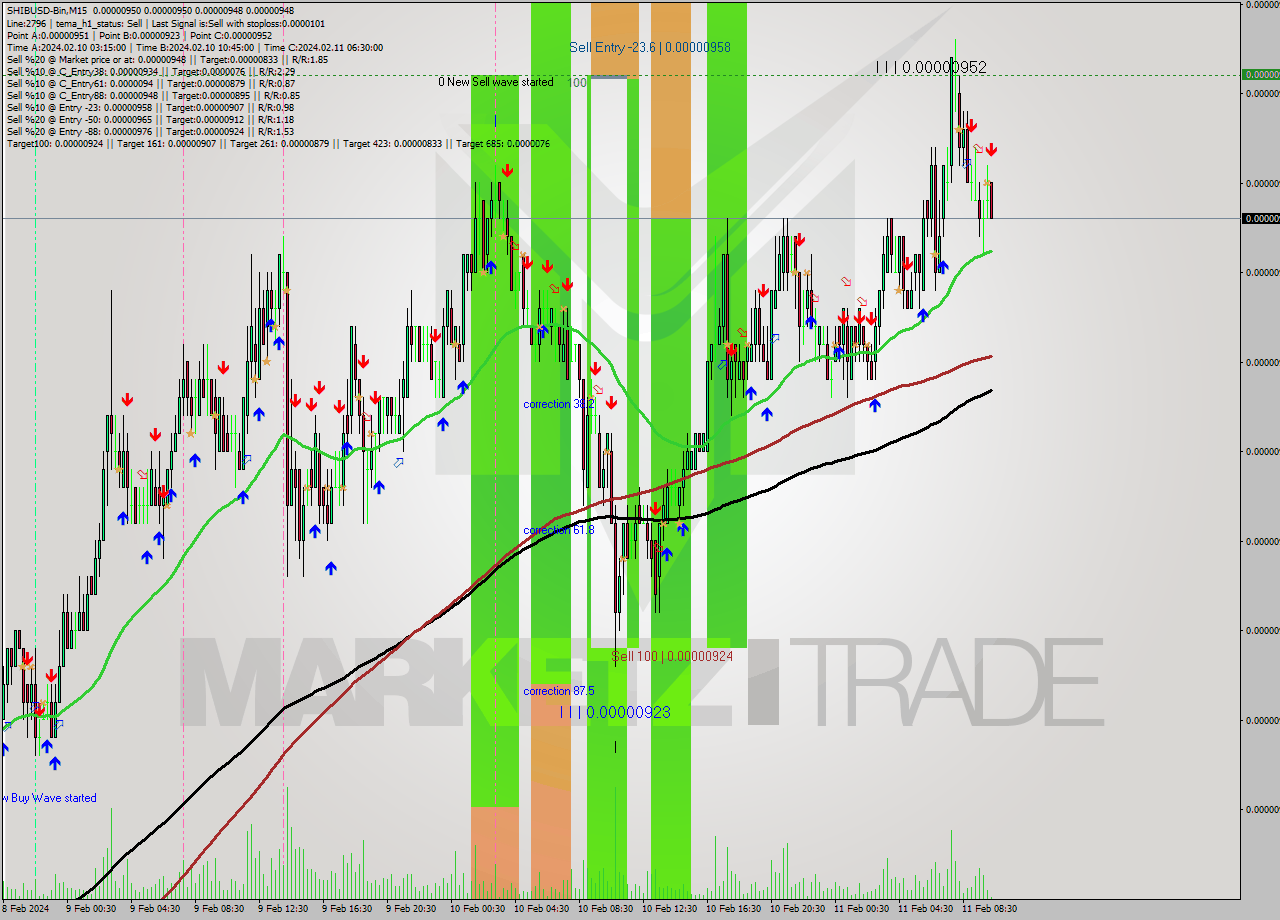Click the 'correction 61.8' label
Viewport: 1280px width, 920px height.
point(559,530)
